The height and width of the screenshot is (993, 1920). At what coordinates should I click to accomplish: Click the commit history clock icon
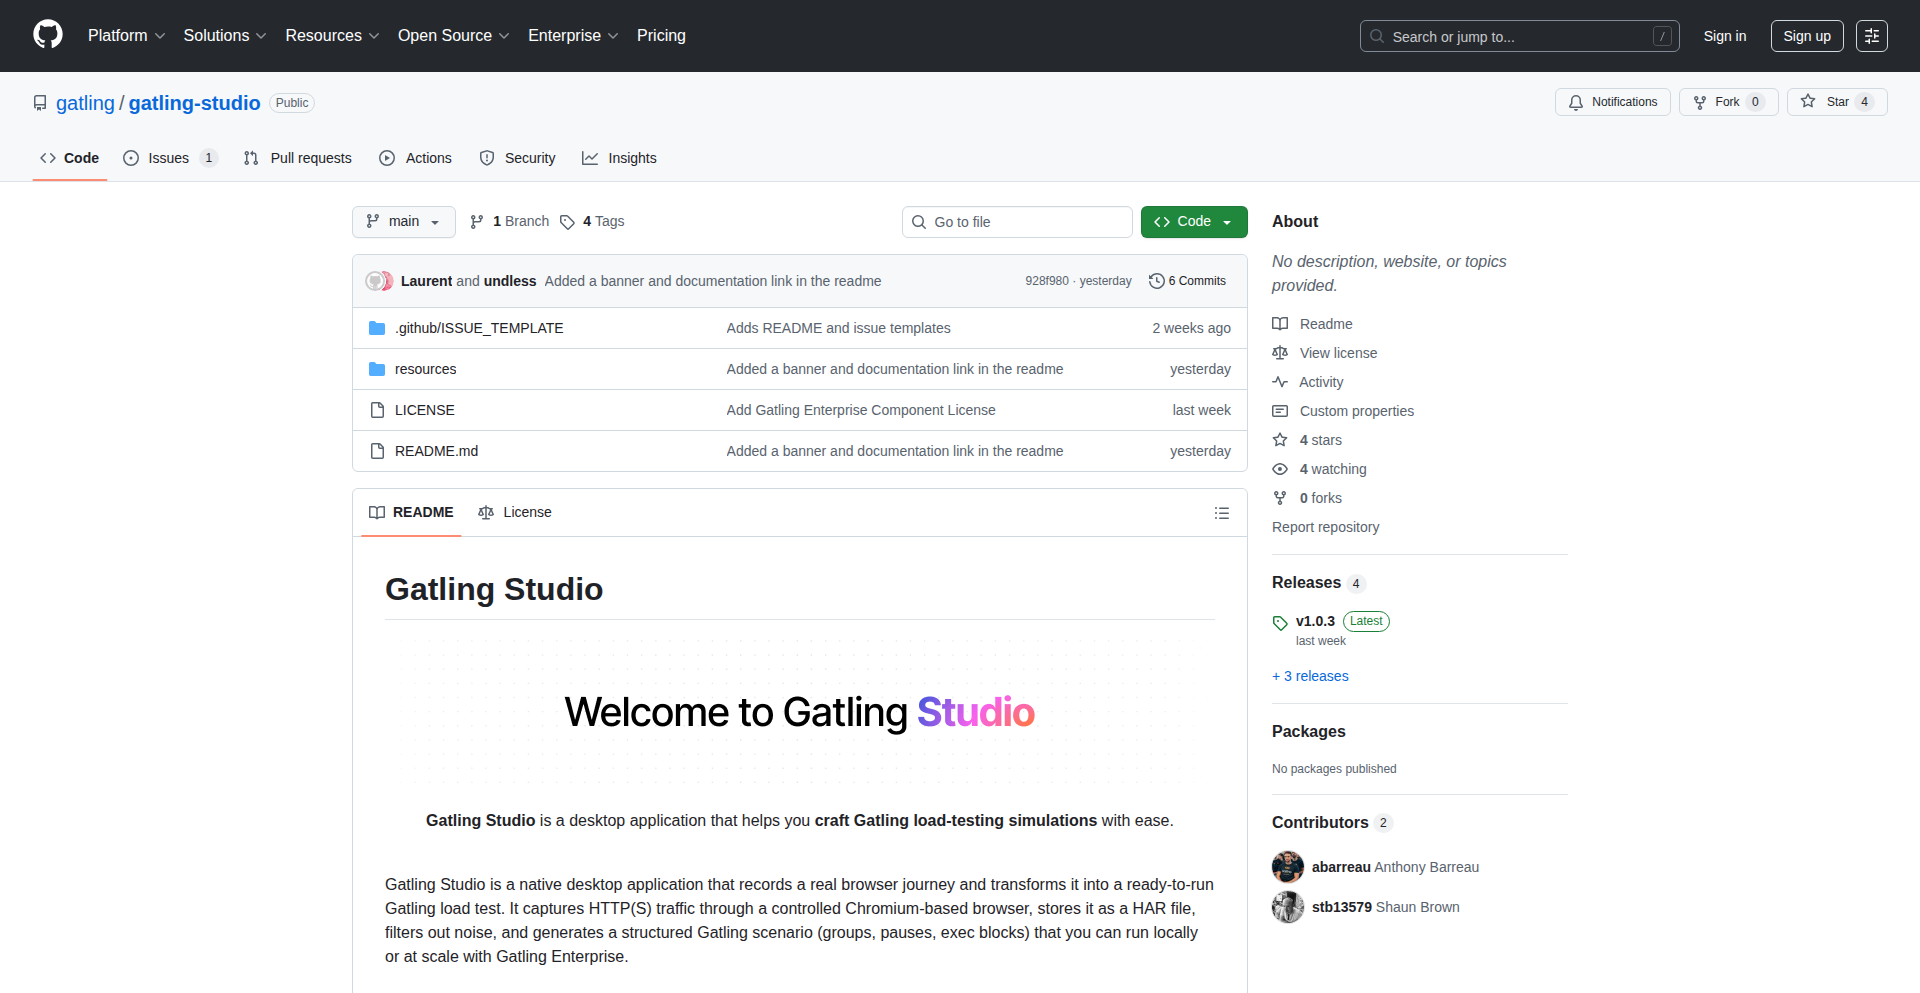pos(1157,281)
